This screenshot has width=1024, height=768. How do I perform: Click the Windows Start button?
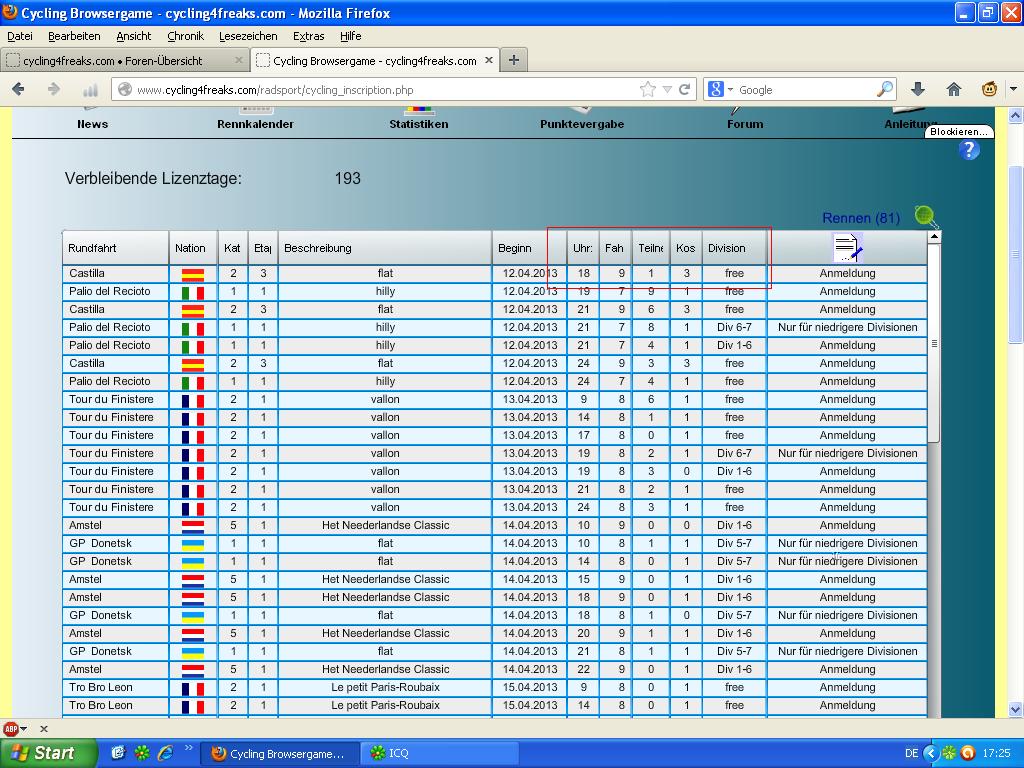tap(47, 753)
